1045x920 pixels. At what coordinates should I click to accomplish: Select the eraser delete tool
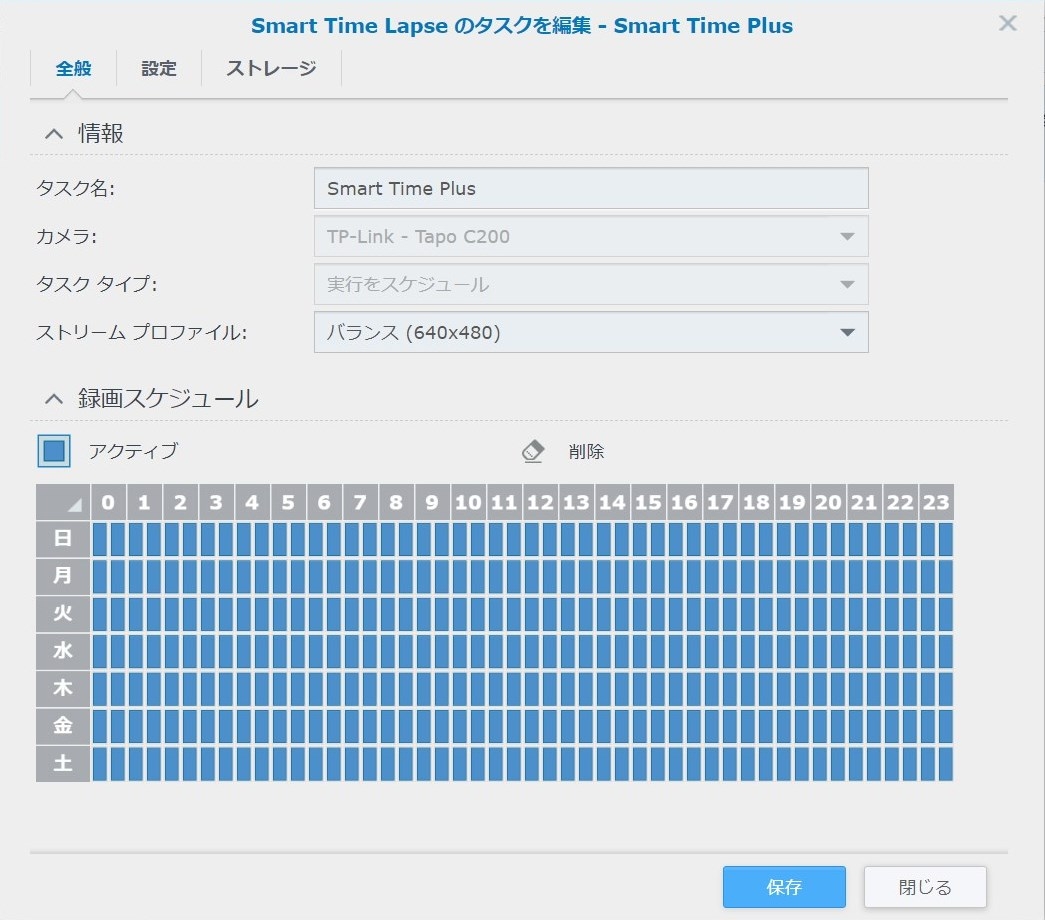(533, 451)
